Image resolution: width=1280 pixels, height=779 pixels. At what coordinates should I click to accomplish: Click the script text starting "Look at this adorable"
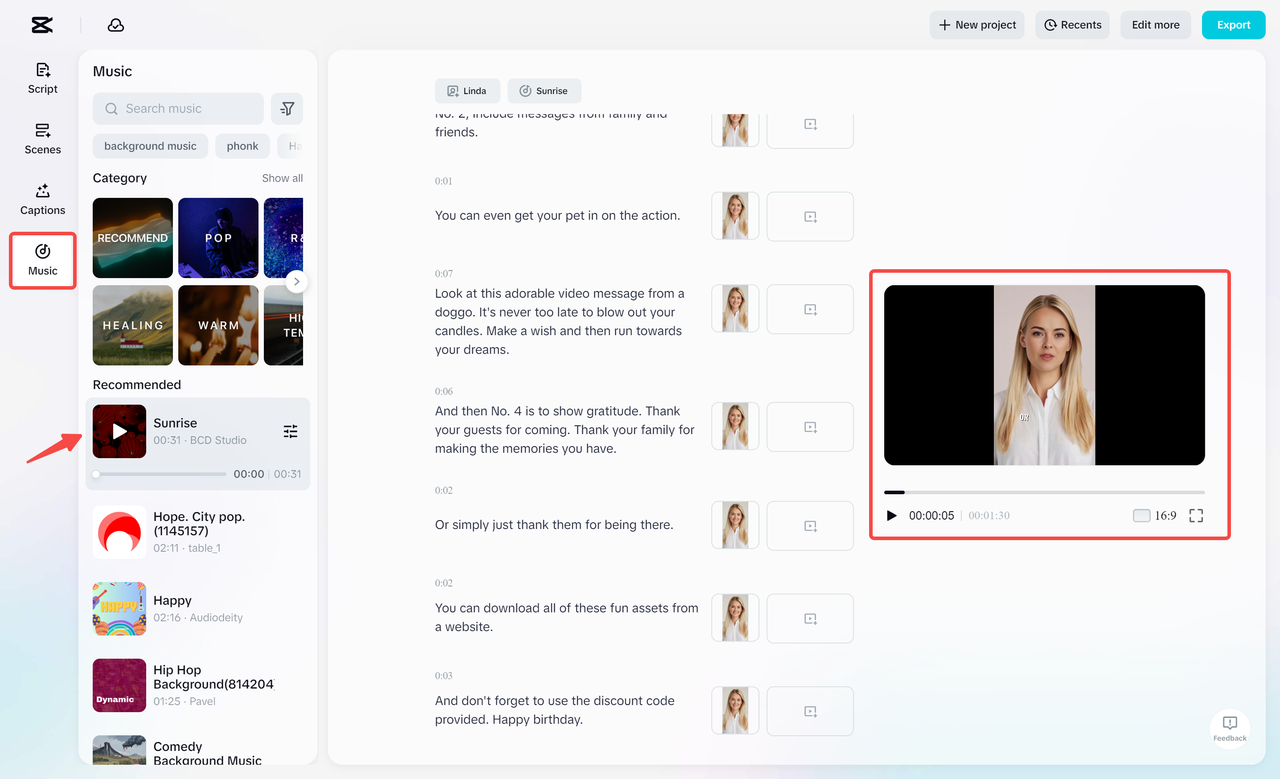tap(560, 322)
